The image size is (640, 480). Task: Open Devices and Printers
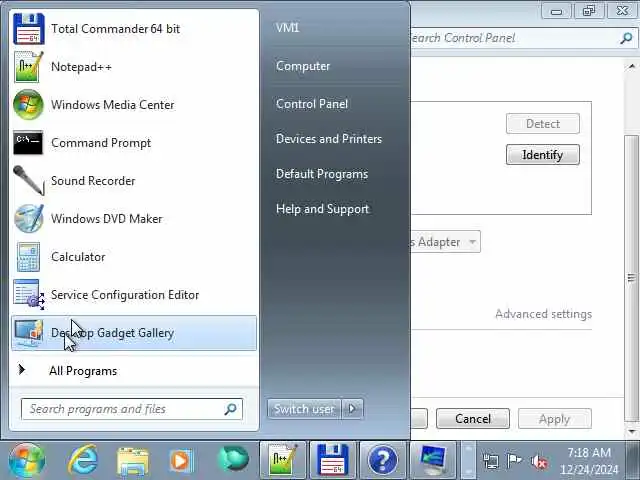pyautogui.click(x=329, y=139)
